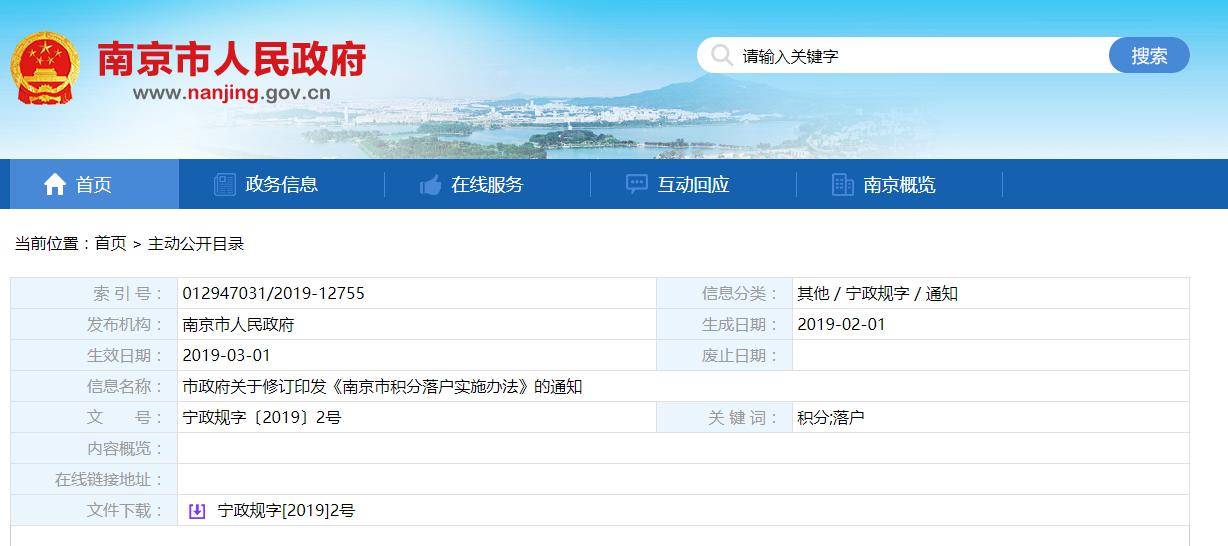
Task: Click the chat bubble icon beside 互动回应
Action: (637, 184)
